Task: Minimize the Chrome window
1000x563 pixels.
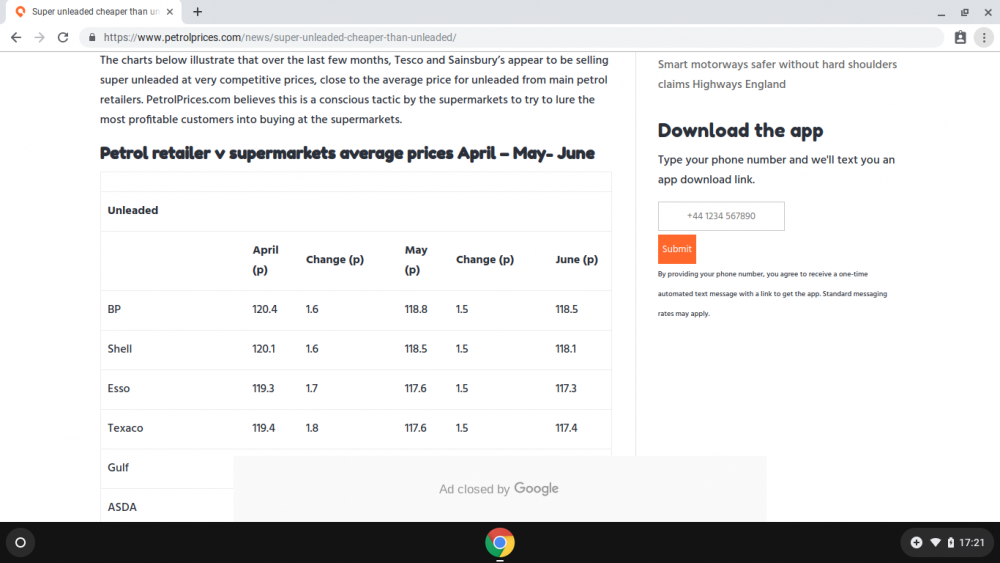Action: click(941, 12)
